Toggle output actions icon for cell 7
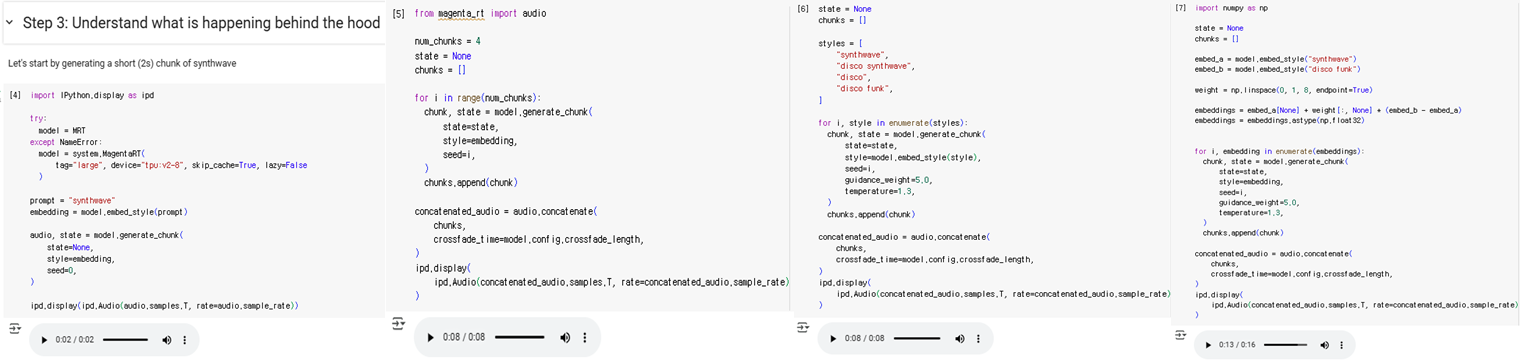Viewport: 1520px width, 362px height. (1181, 335)
